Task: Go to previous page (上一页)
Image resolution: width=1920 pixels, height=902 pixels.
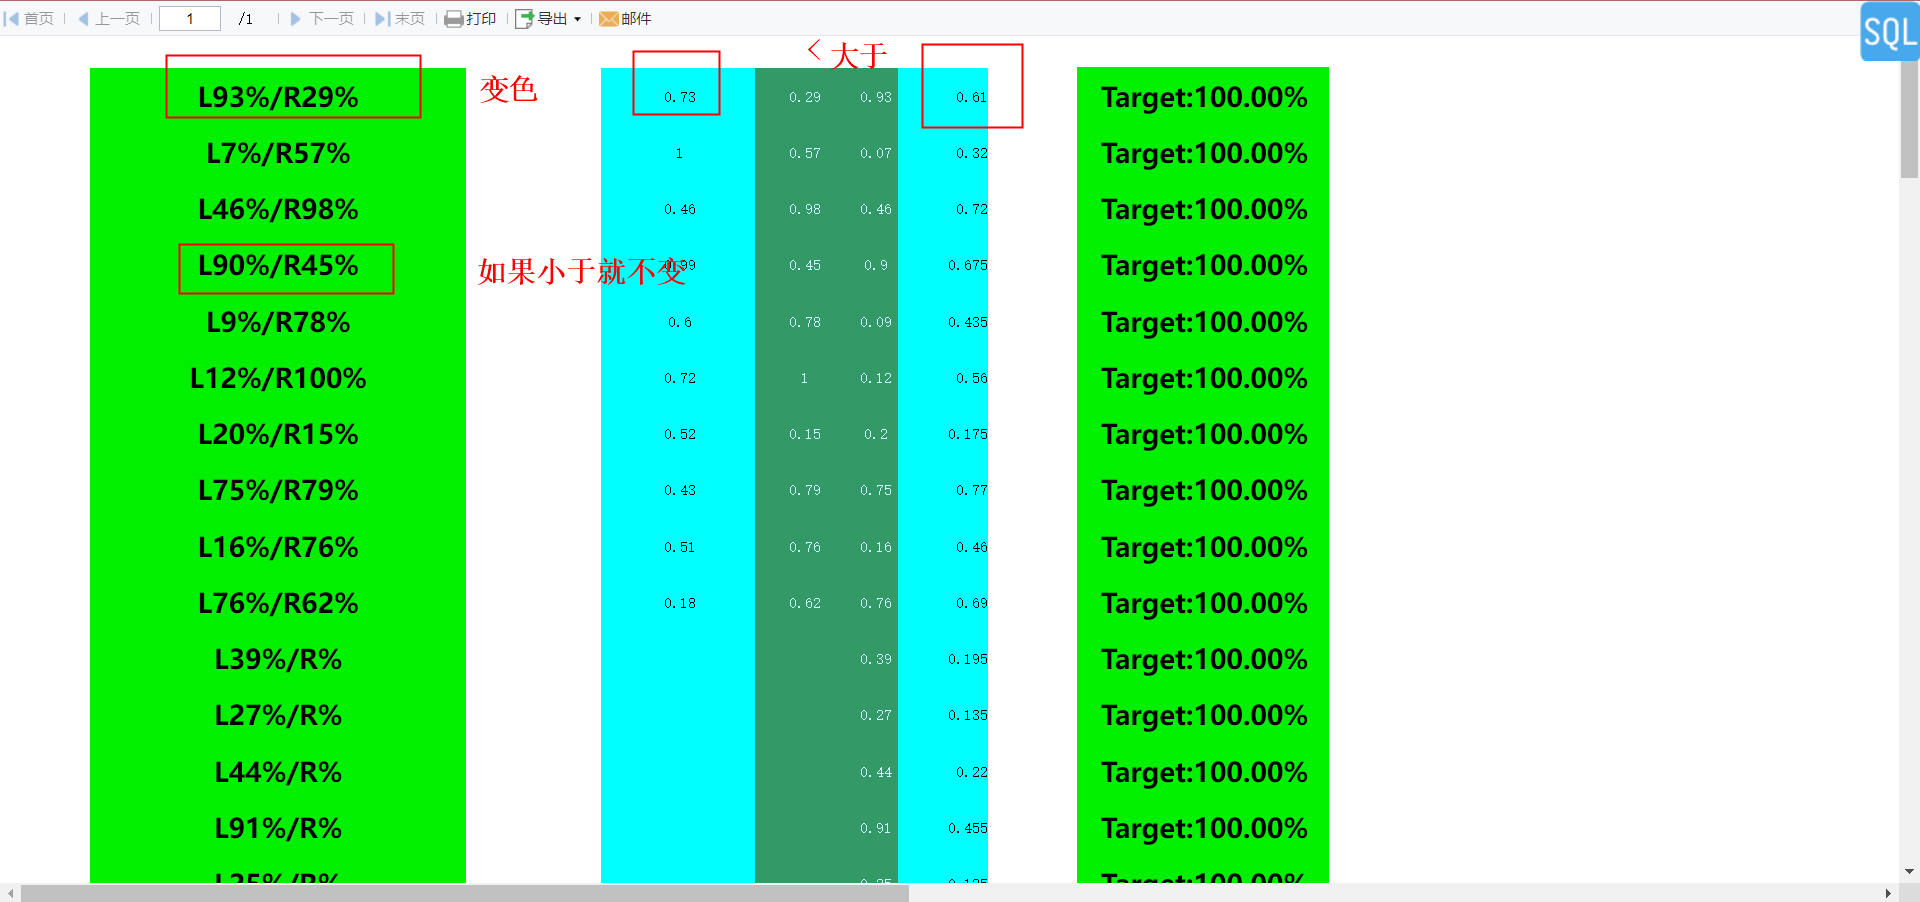Action: (x=109, y=18)
